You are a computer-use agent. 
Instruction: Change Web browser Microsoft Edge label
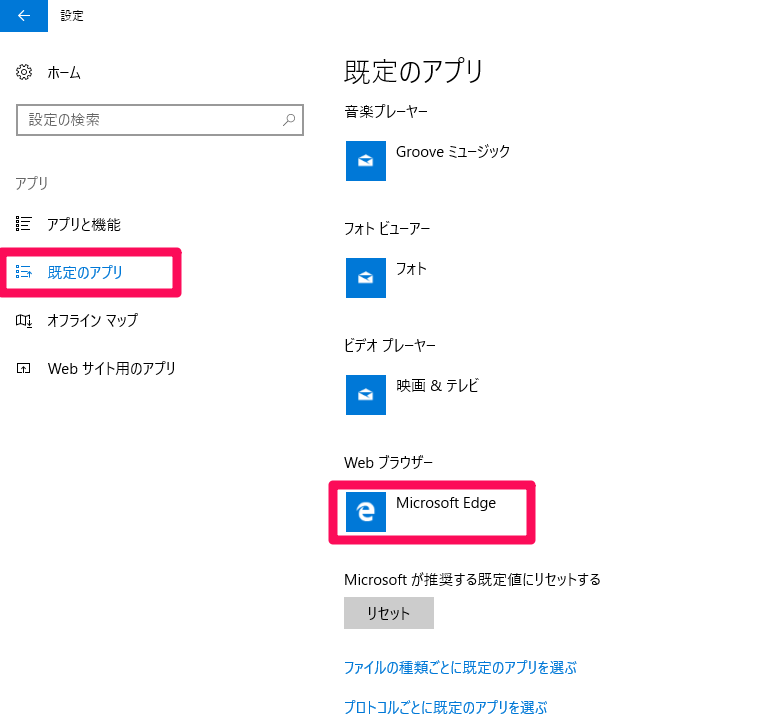click(446, 503)
